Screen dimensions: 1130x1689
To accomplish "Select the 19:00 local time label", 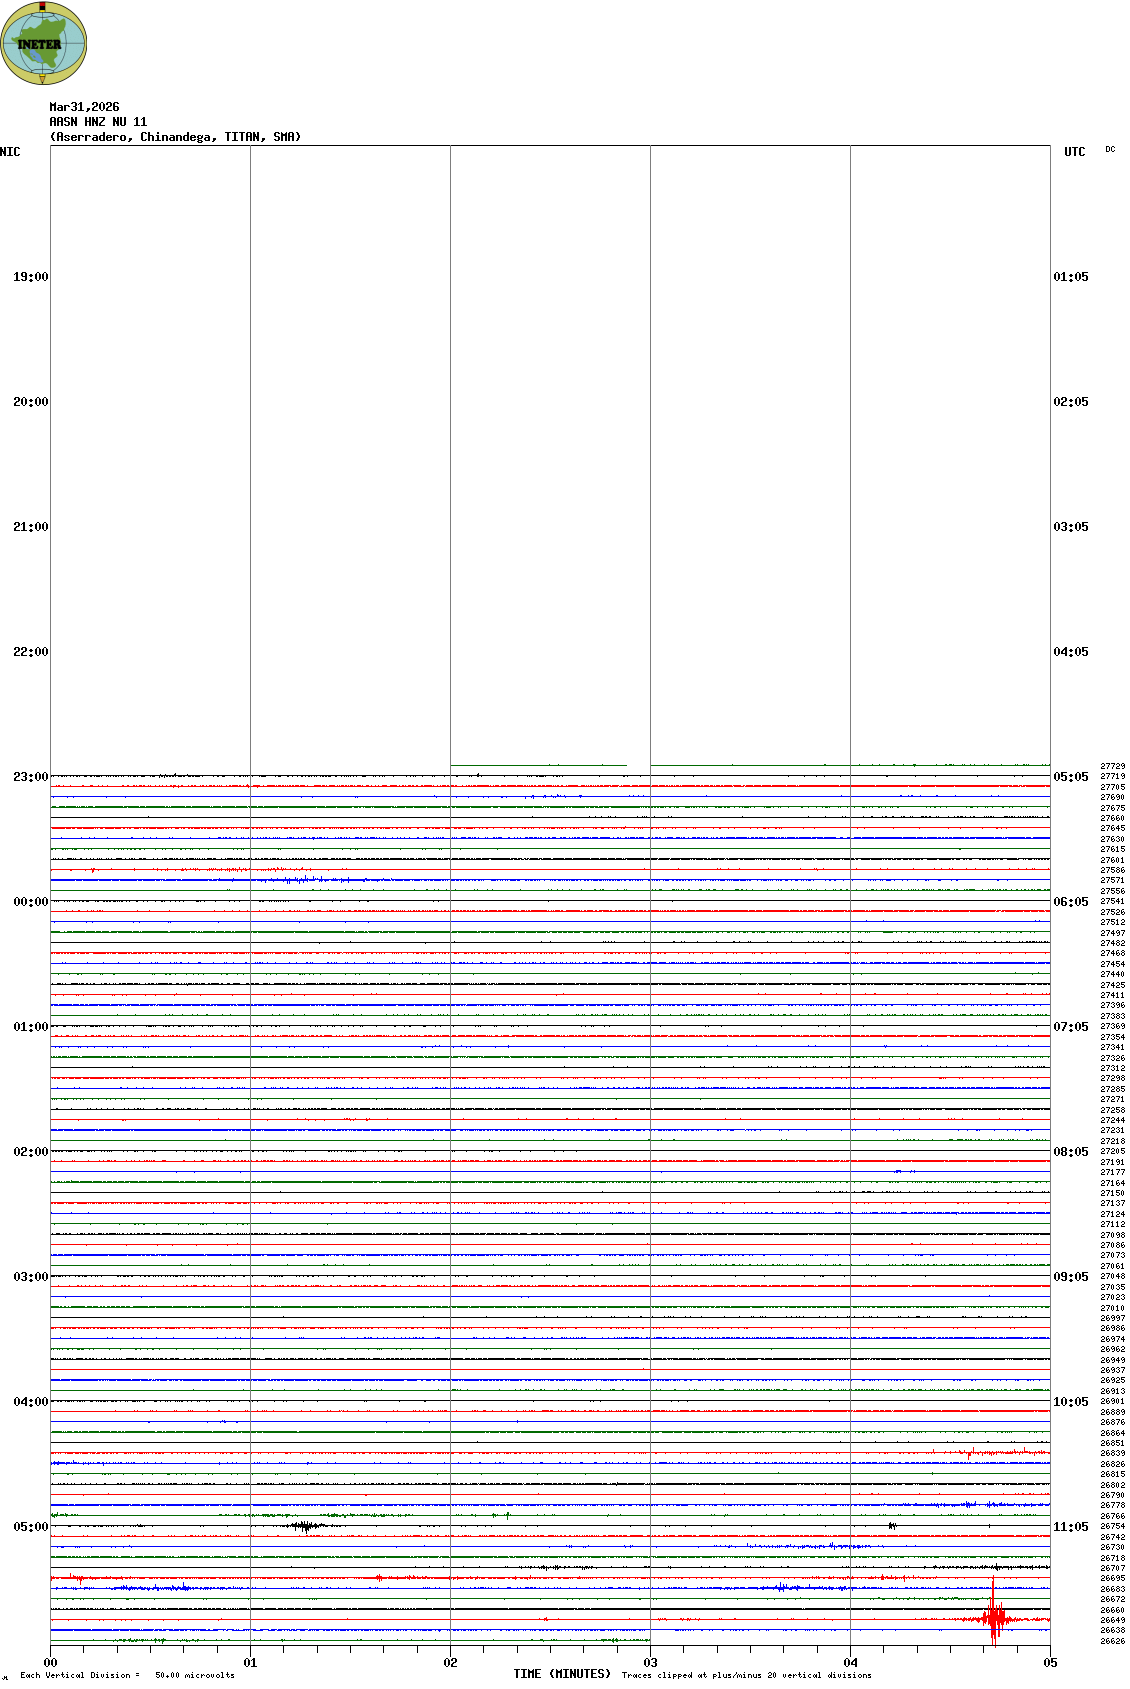I will [x=30, y=277].
